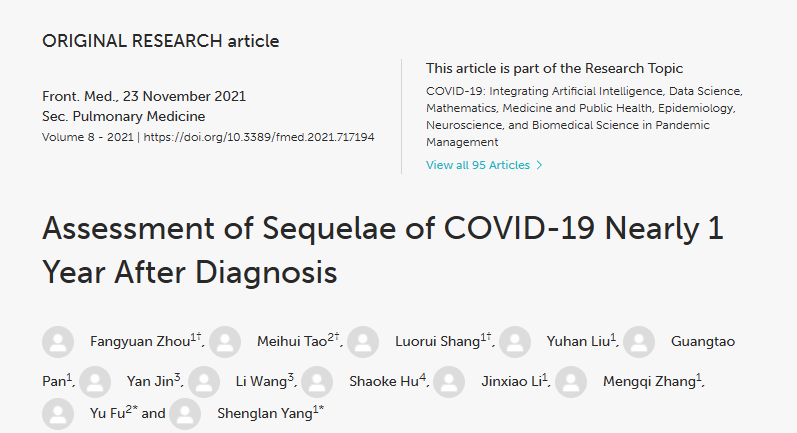
Task: Click the chevron after View all 95 Articles
Action: tap(540, 164)
